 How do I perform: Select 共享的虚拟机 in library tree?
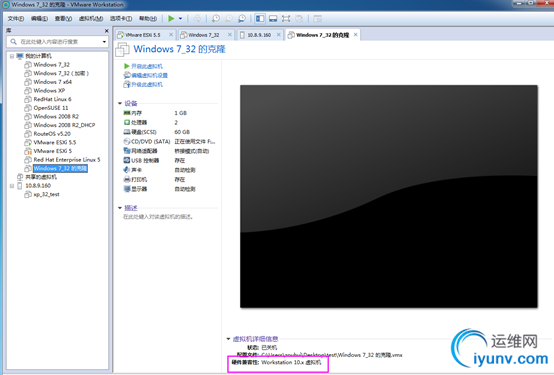click(41, 177)
